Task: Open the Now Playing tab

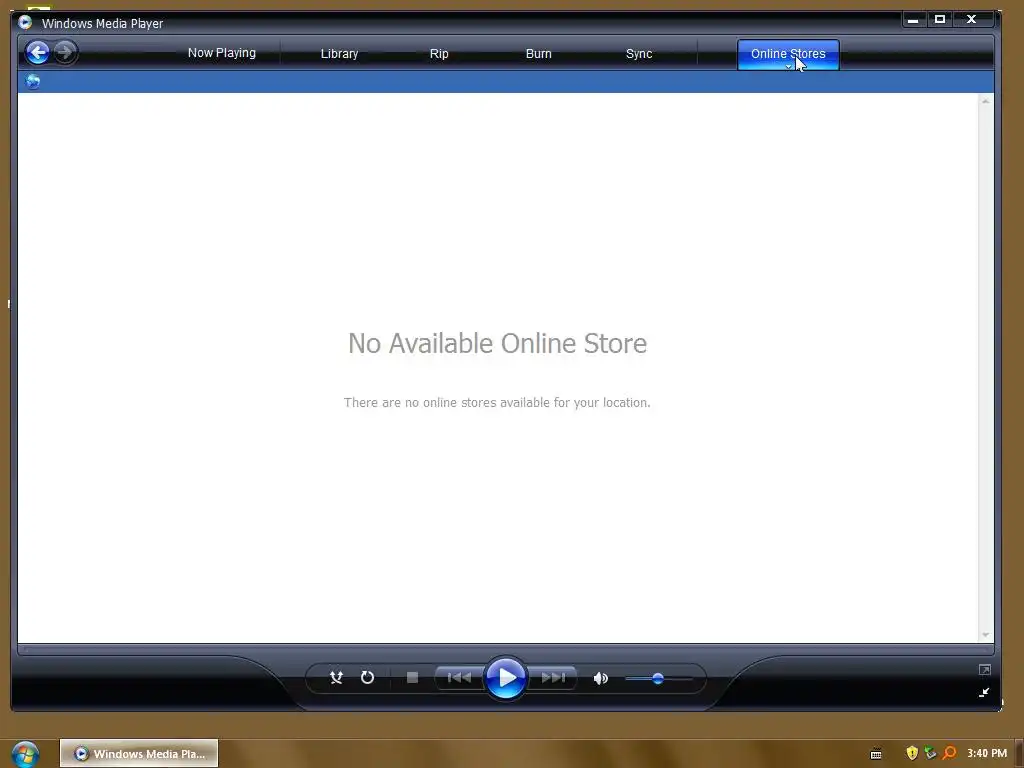Action: pos(222,53)
